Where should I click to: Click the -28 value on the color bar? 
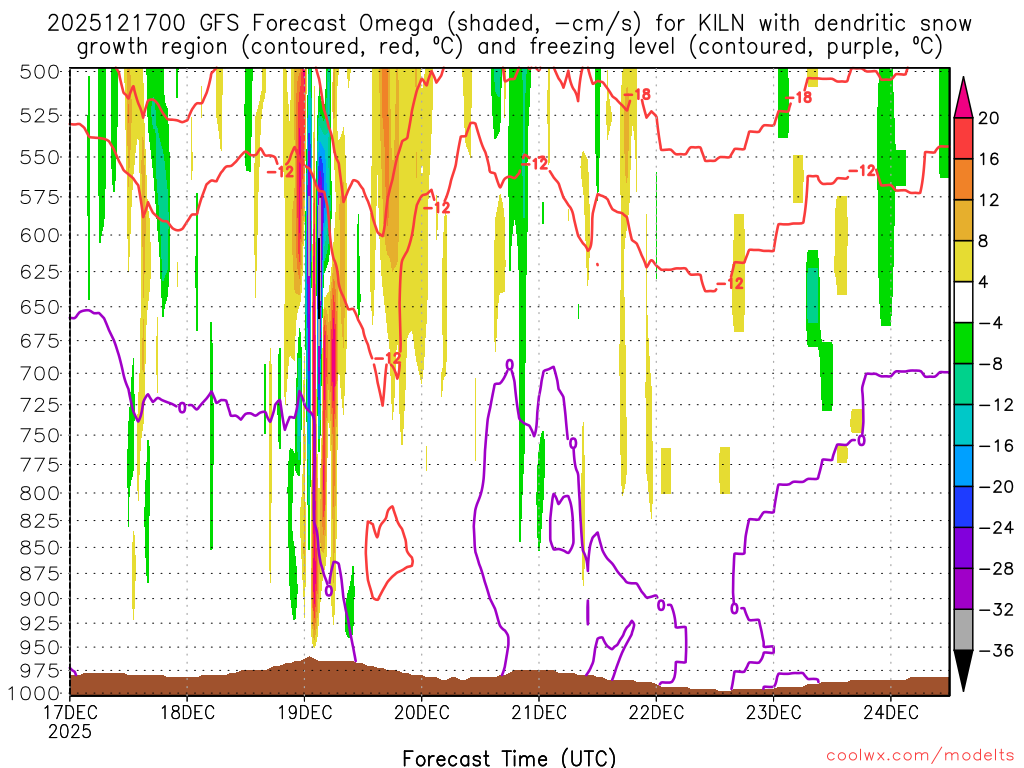(997, 569)
